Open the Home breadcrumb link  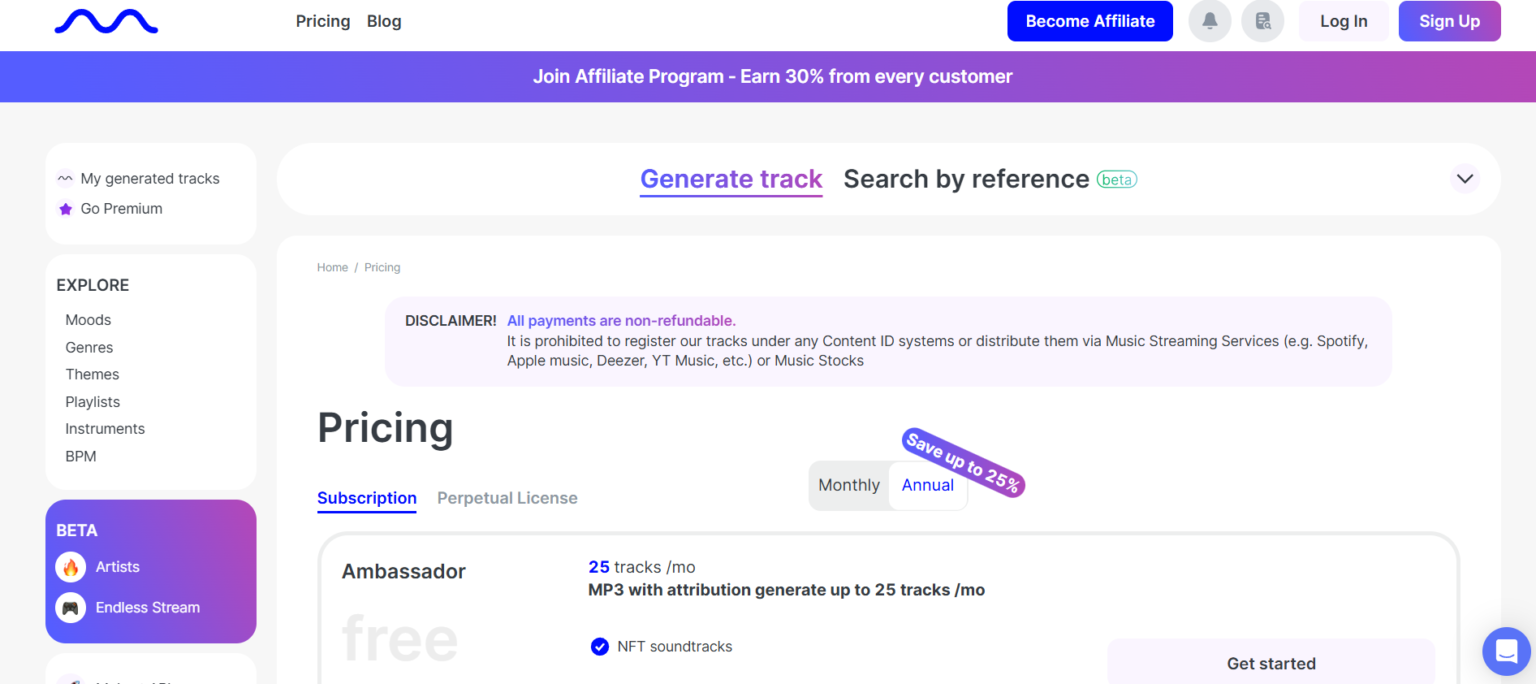point(332,267)
